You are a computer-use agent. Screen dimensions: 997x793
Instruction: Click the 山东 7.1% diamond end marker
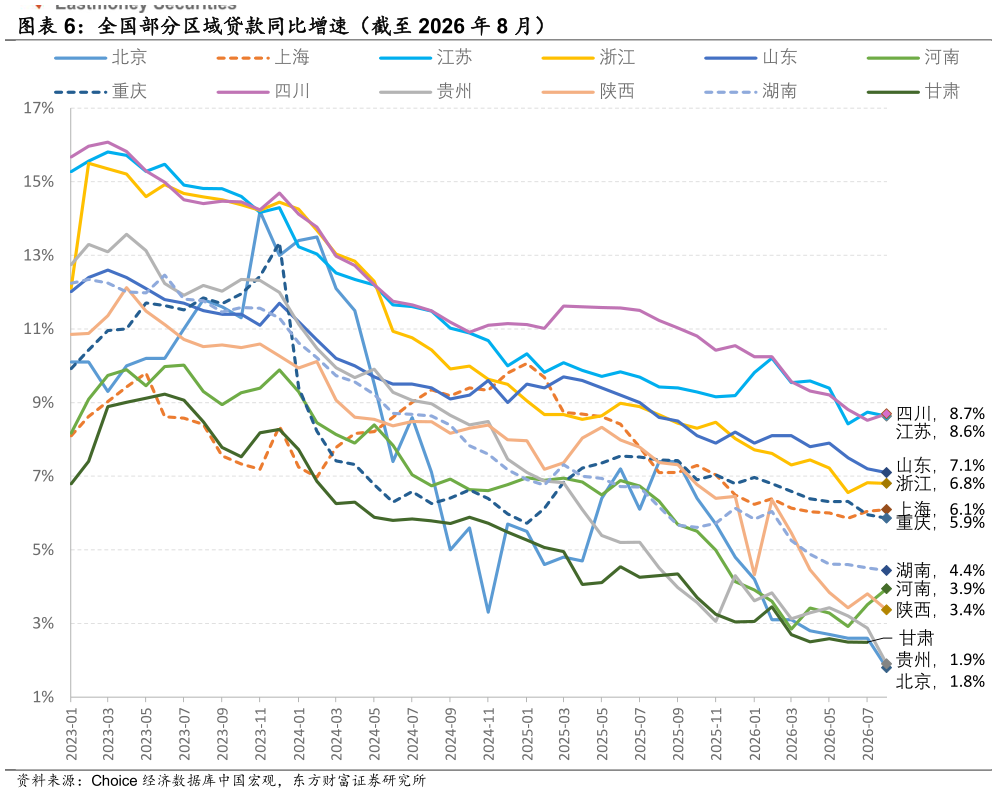coord(886,472)
